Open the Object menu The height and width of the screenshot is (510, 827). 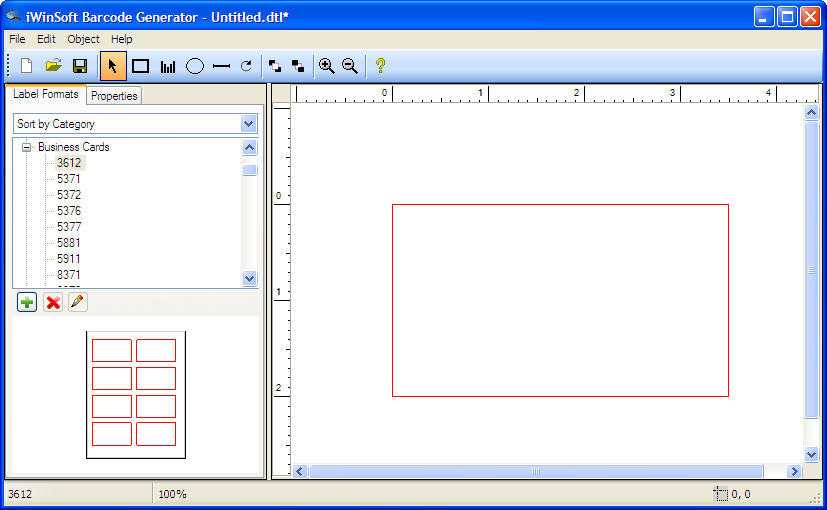coord(83,39)
